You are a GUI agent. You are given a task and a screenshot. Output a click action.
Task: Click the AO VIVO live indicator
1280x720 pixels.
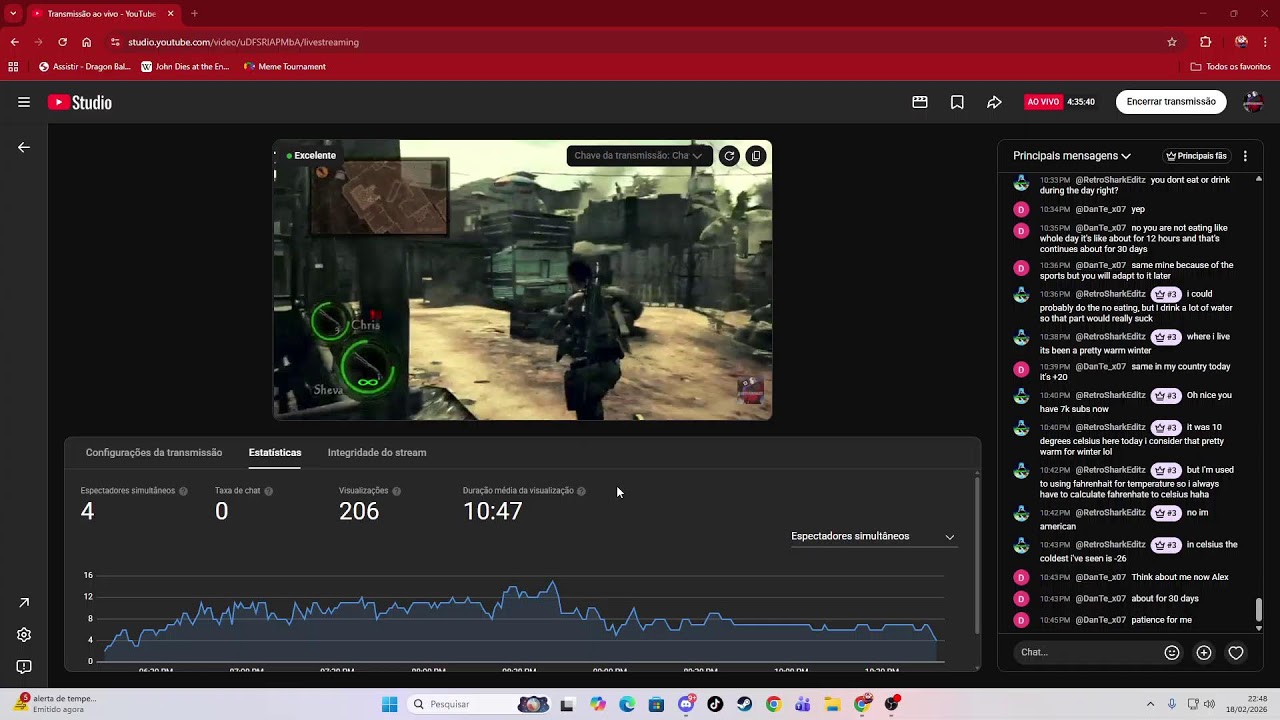click(1043, 102)
